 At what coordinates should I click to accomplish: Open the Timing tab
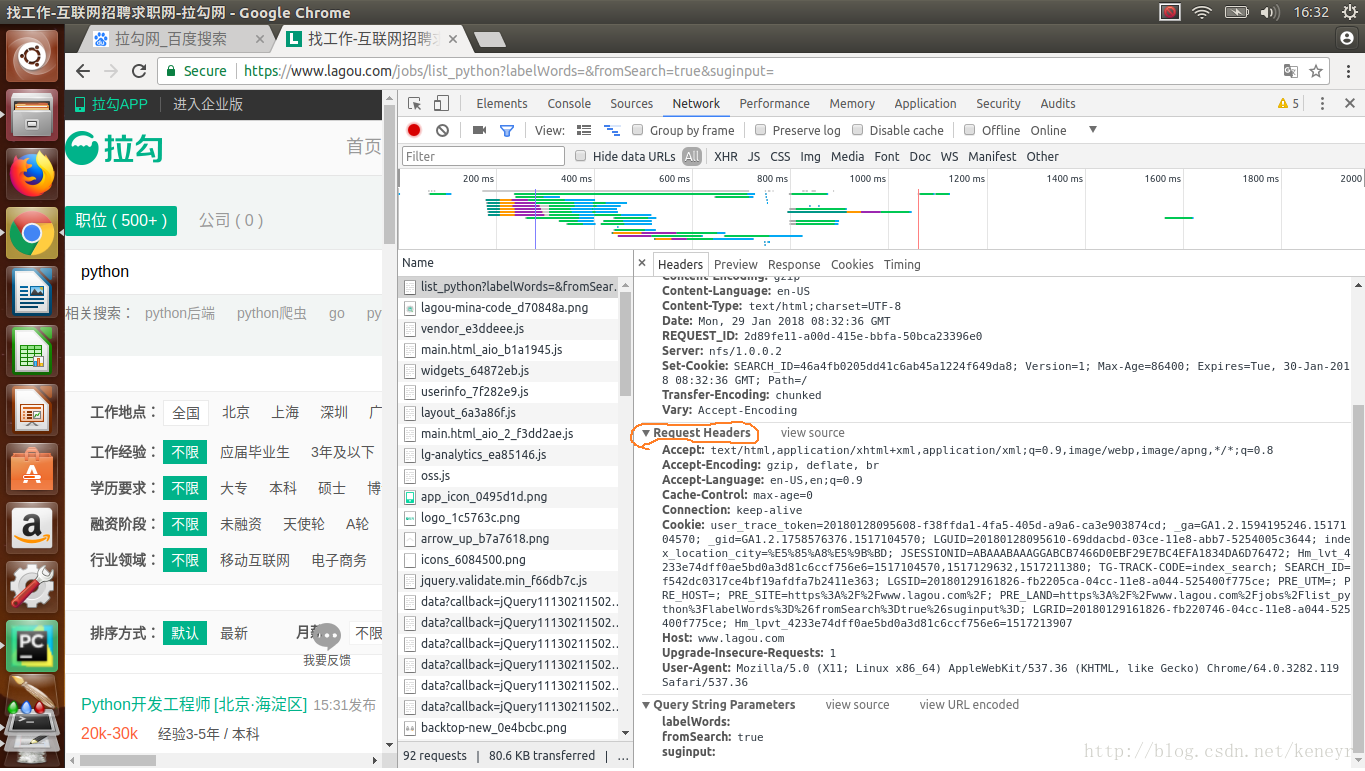(902, 264)
